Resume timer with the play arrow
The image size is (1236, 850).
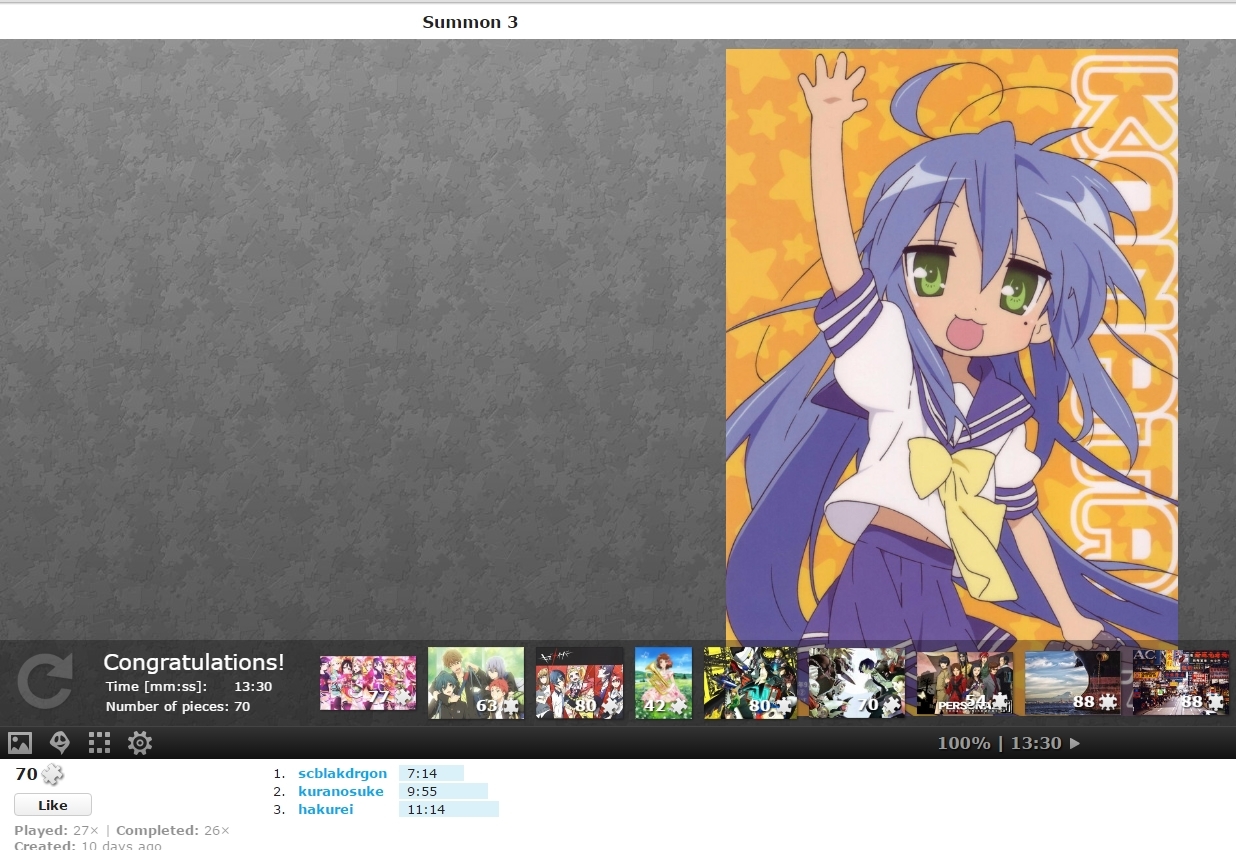click(1075, 743)
